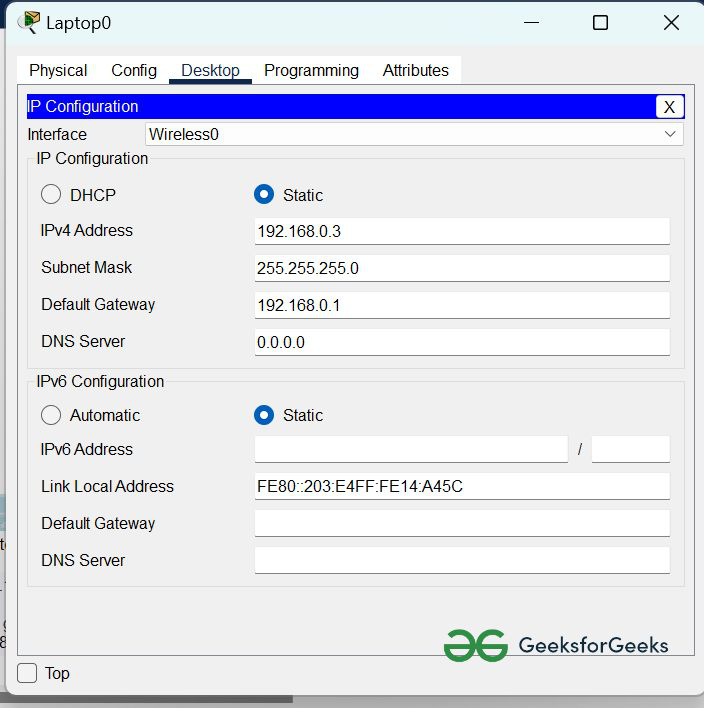Open the Config tab
This screenshot has width=704, height=708.
[x=134, y=70]
